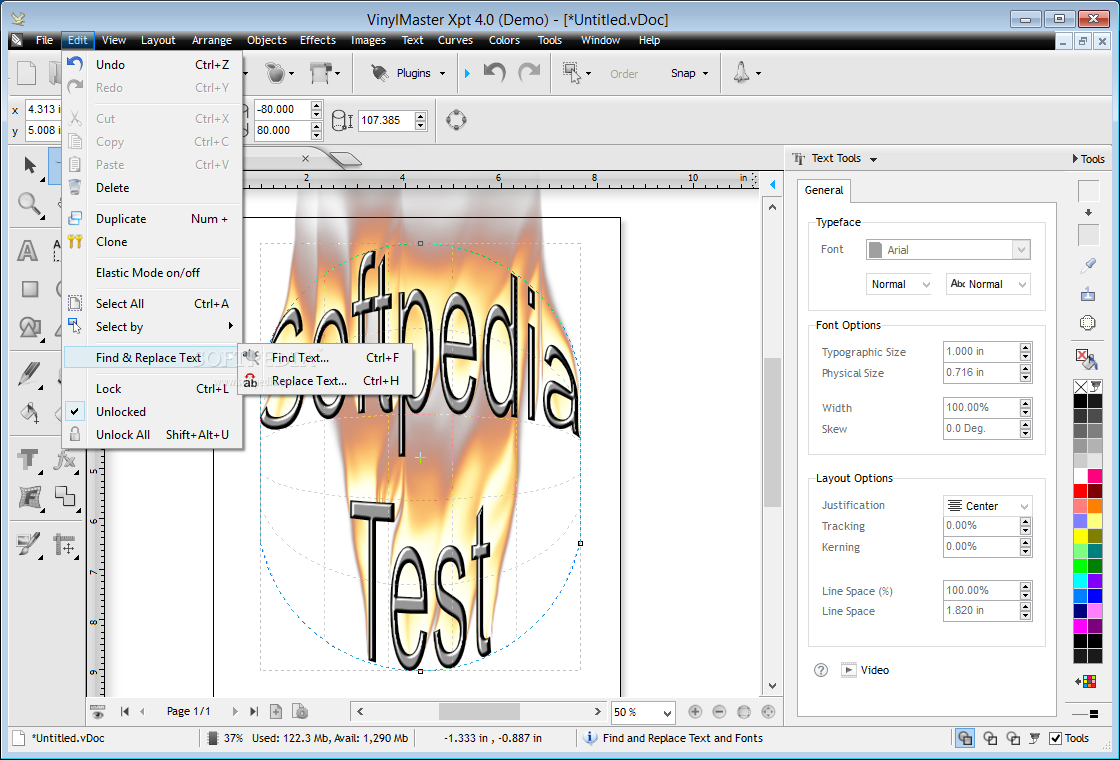Pick the pure red color swatch

[1080, 491]
